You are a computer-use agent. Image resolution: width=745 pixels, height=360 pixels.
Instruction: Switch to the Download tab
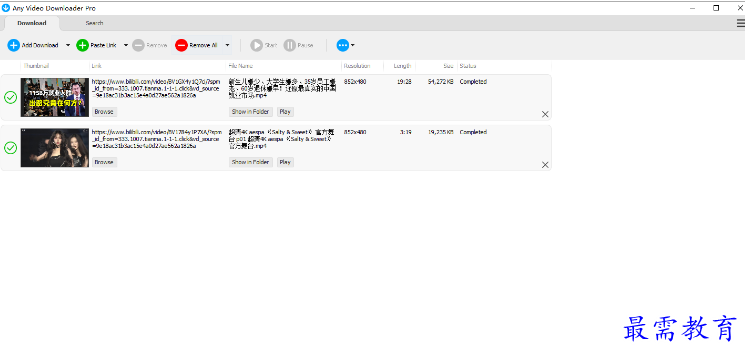(32, 23)
